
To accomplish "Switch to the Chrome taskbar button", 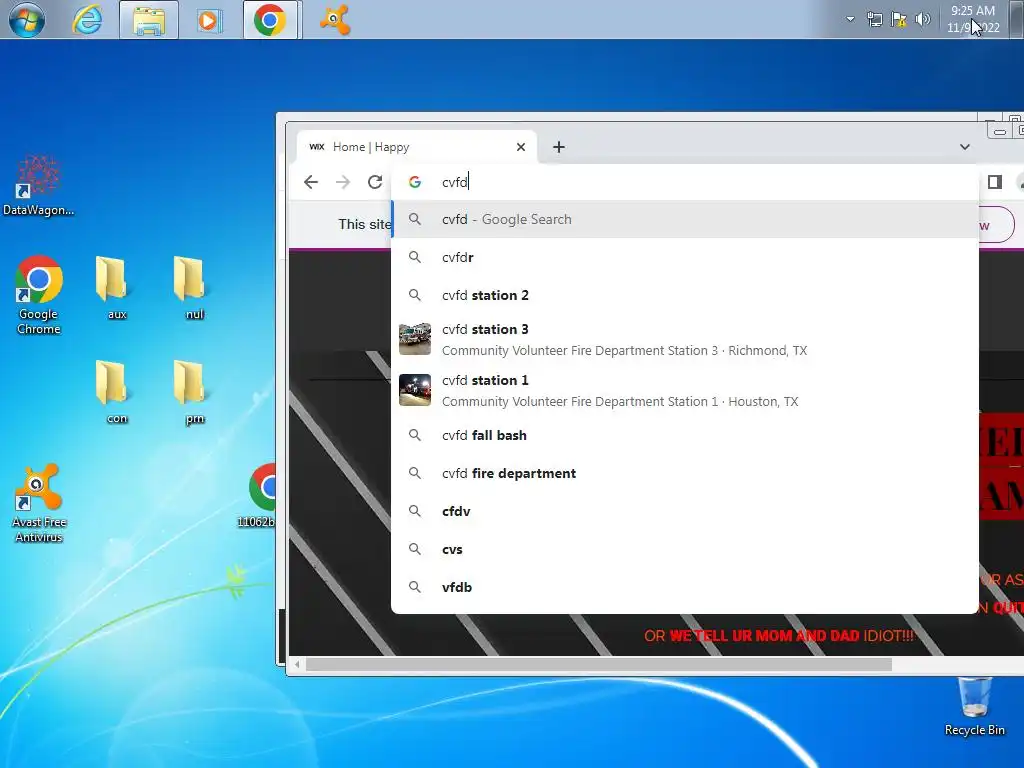I will point(271,20).
